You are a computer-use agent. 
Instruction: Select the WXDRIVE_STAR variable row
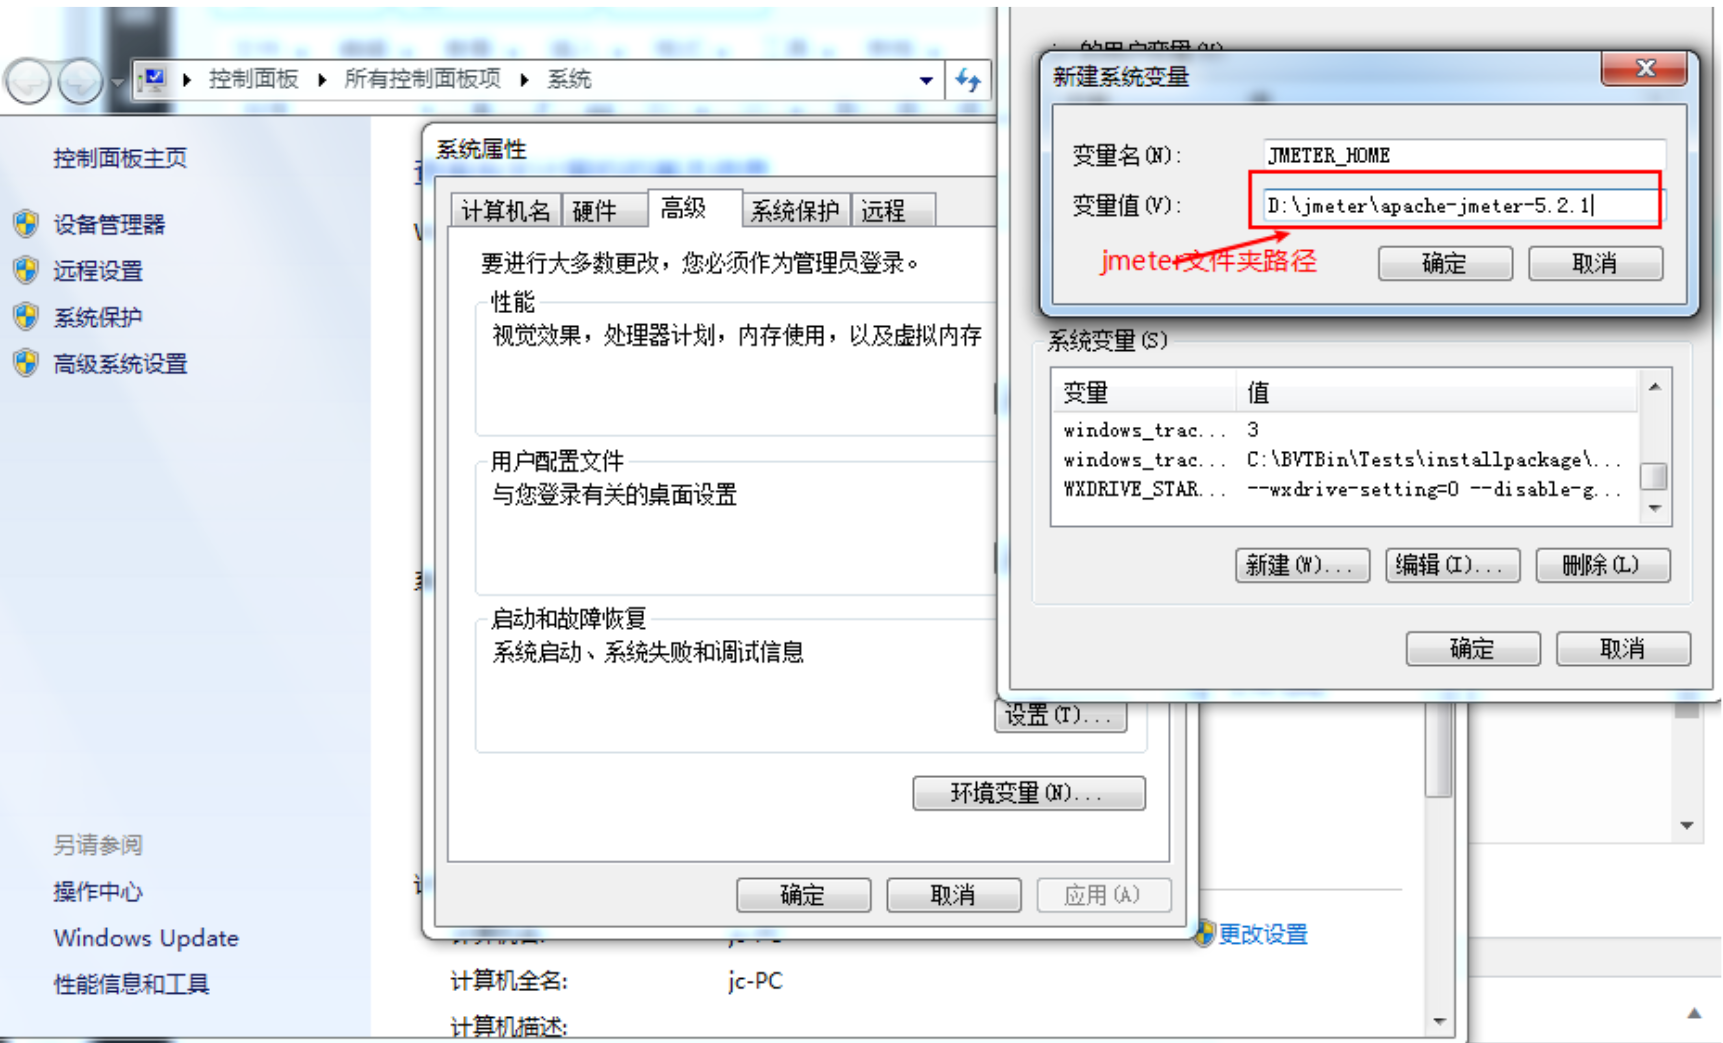pos(1344,489)
